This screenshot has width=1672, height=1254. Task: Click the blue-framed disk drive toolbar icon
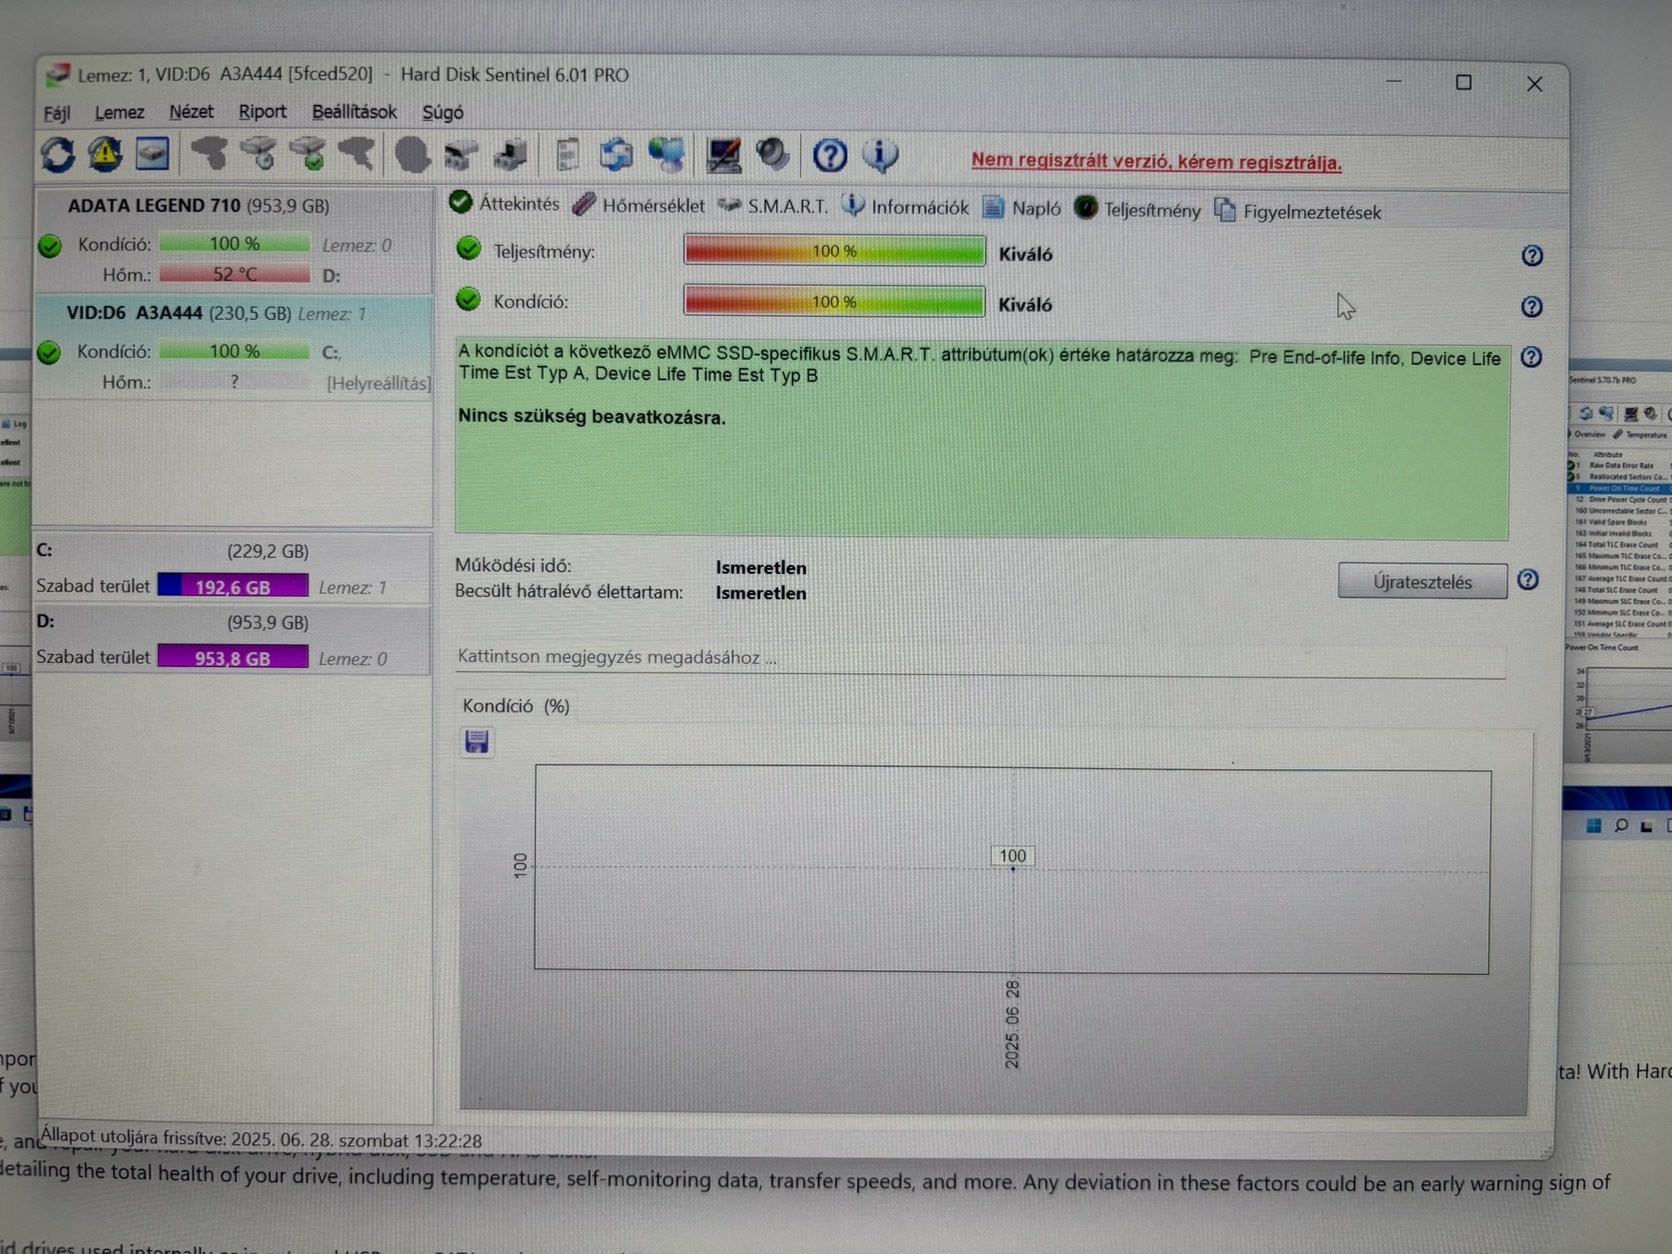(x=152, y=154)
